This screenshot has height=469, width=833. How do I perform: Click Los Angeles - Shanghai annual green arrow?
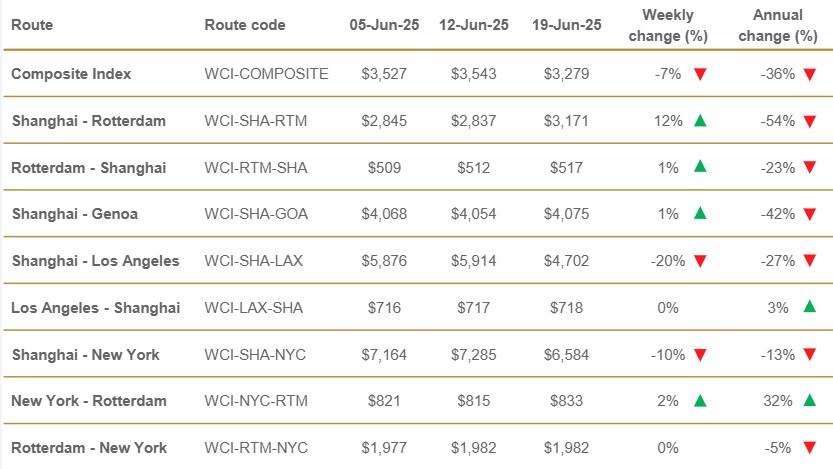point(809,307)
